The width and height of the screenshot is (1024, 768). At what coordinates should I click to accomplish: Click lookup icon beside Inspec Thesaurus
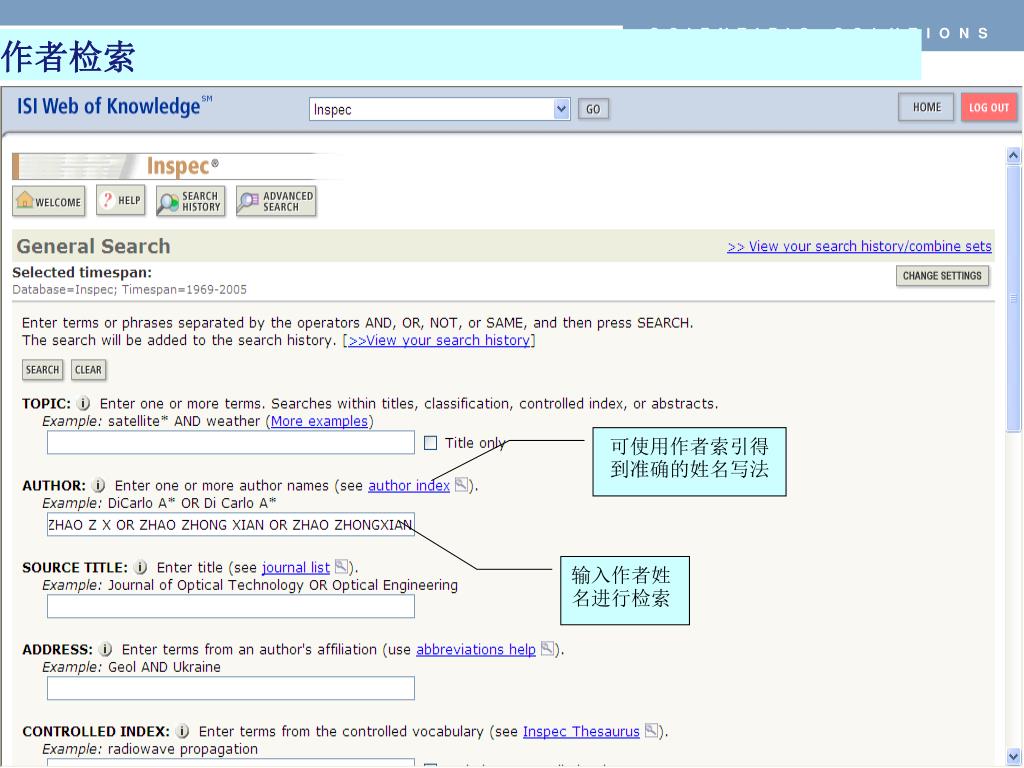(x=651, y=730)
